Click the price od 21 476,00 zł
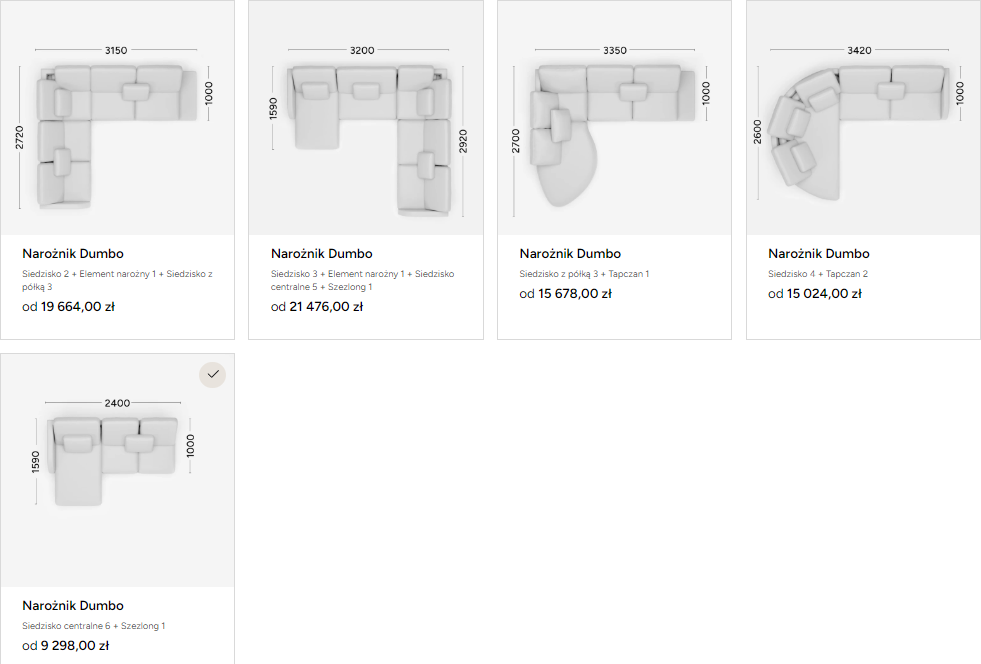 [x=317, y=307]
